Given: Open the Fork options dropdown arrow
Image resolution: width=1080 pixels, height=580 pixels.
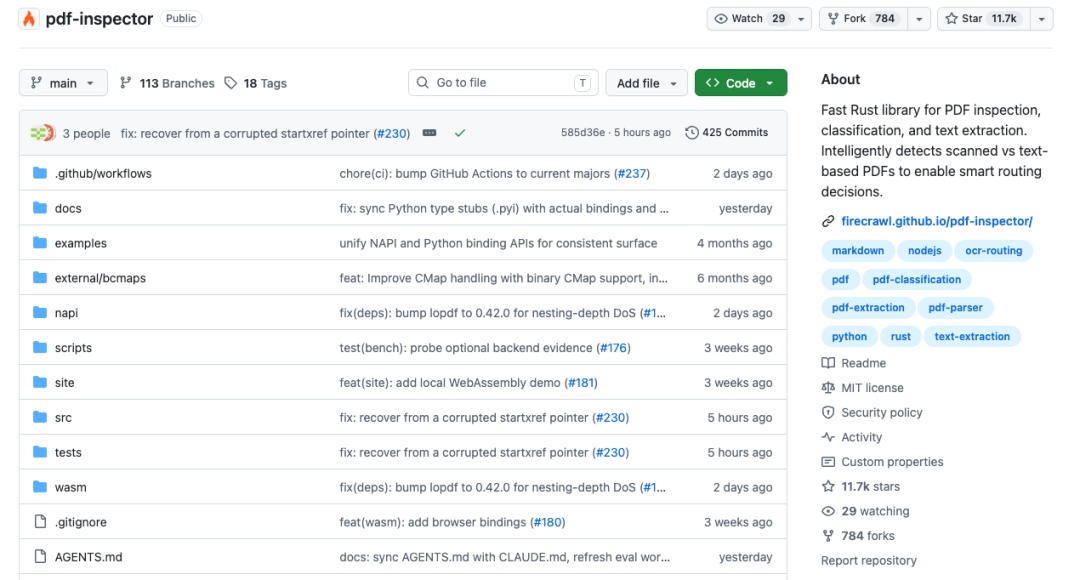Looking at the screenshot, I should click(919, 19).
